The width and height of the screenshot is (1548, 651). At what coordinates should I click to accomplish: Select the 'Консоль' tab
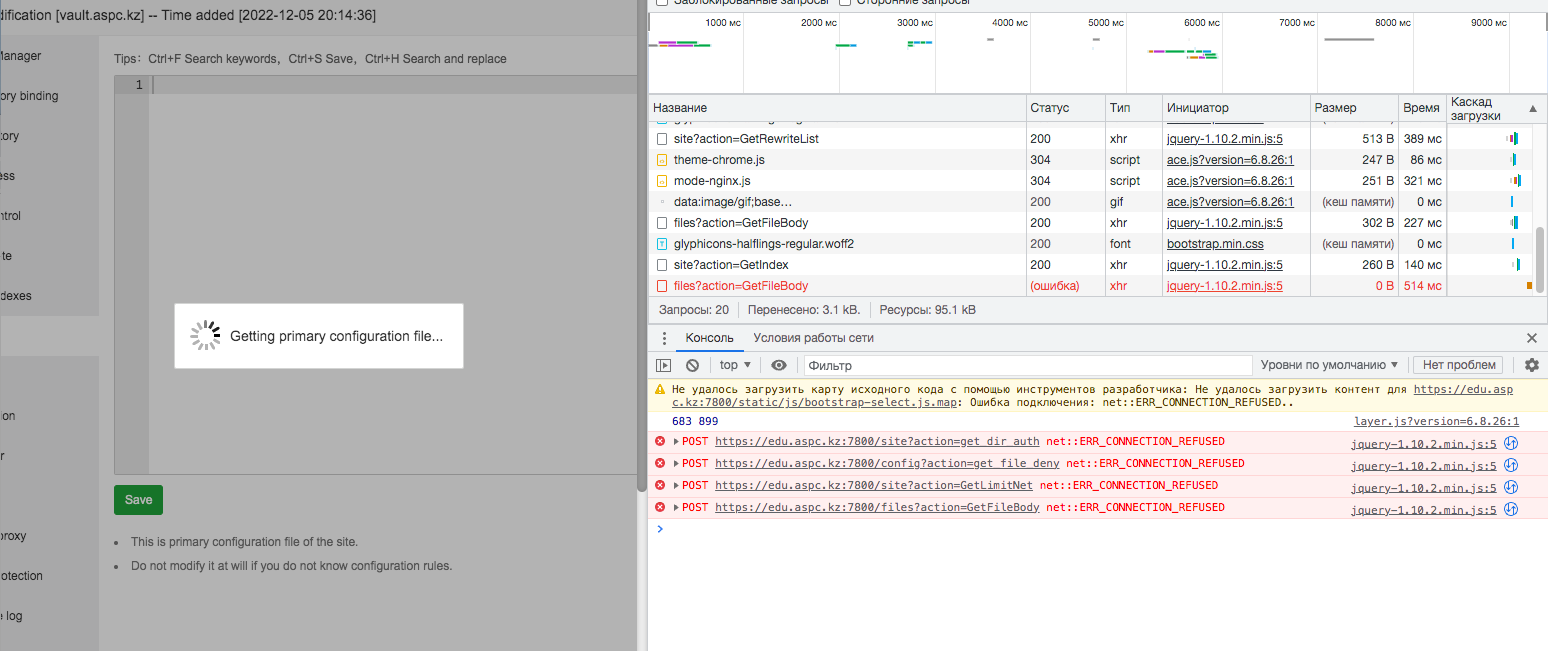[x=709, y=338]
